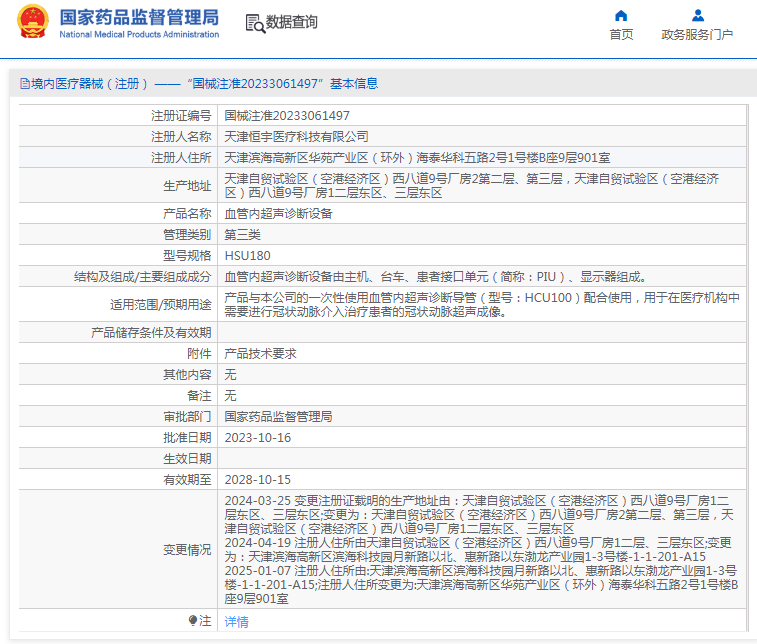Click the 注册证编号 row label
This screenshot has height=644, width=757.
(181, 116)
